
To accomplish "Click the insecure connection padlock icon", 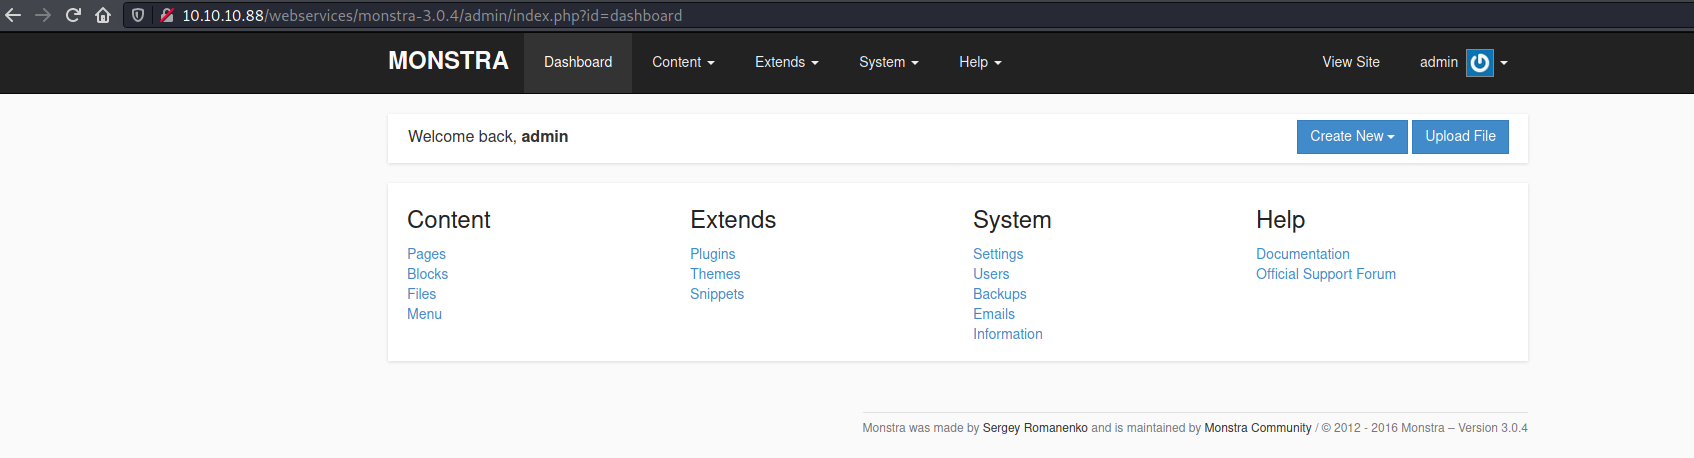I will (166, 15).
